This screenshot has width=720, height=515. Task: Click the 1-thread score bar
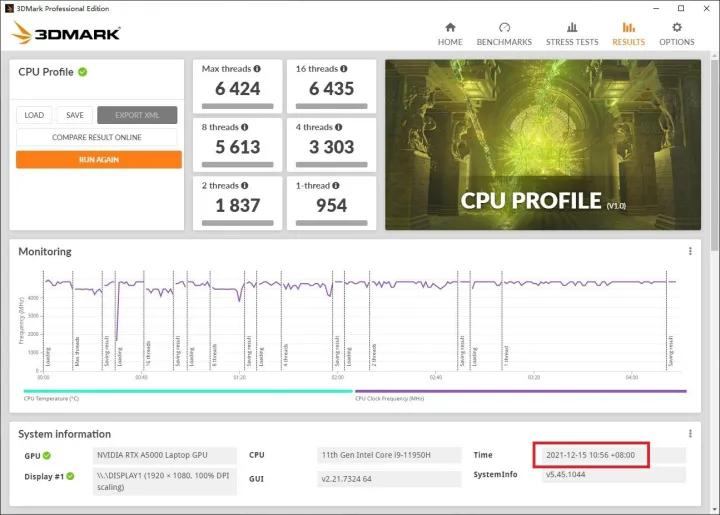coord(332,223)
